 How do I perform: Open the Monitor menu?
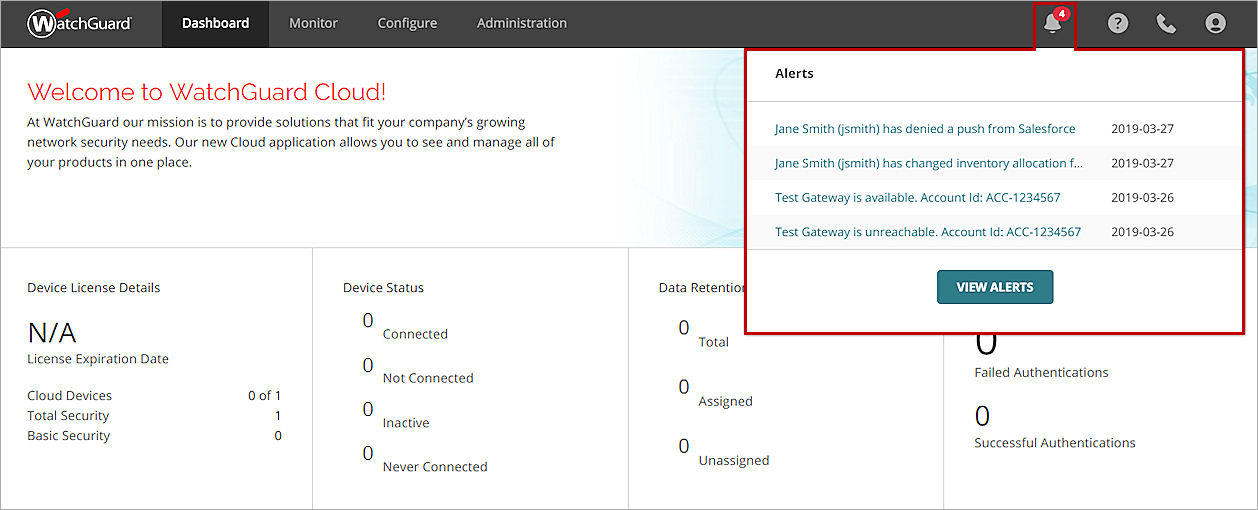(313, 23)
